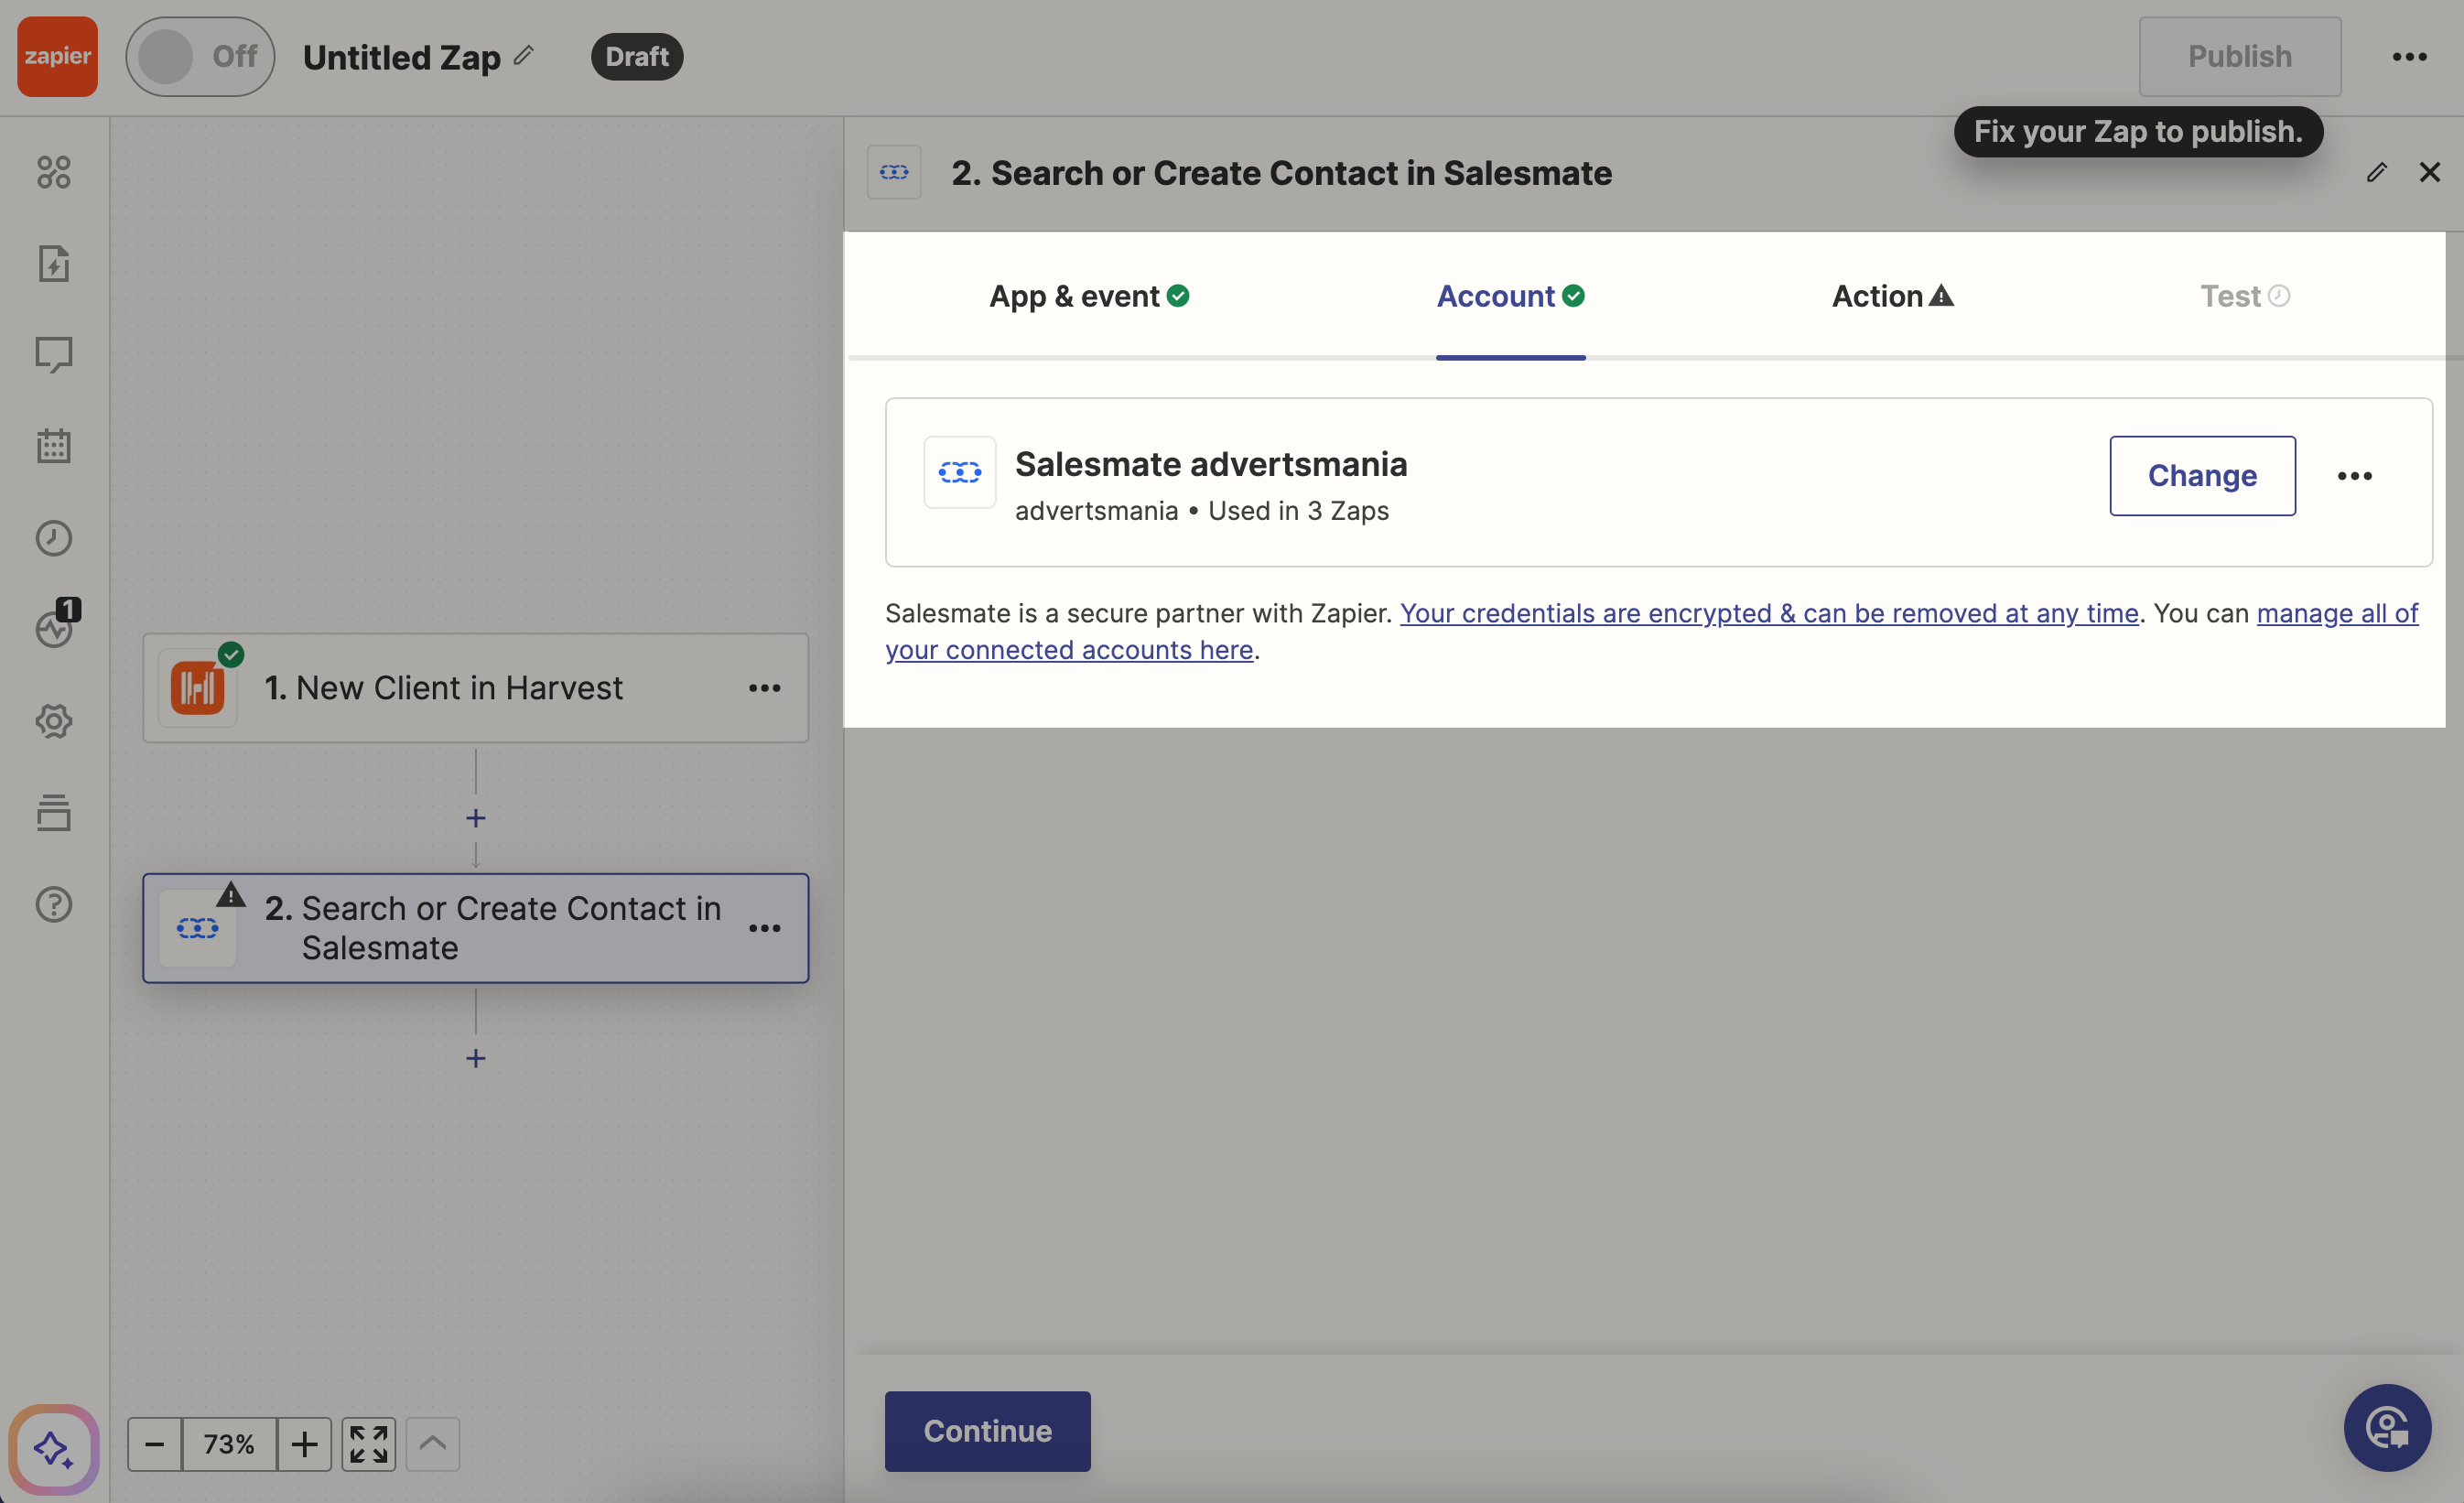Switch to the App & event tab
Screen dimensions: 2464x1503
click(x=1089, y=296)
